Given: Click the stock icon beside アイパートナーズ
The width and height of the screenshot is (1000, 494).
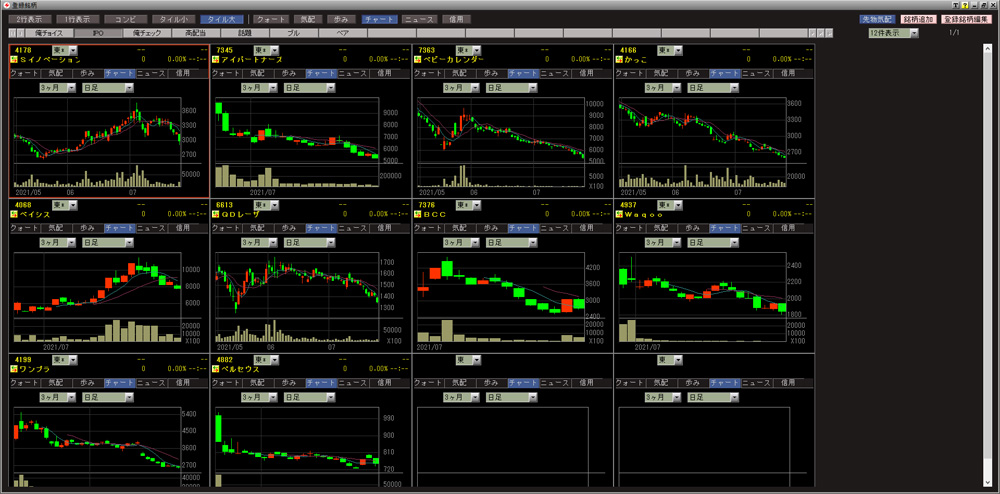Looking at the screenshot, I should point(215,60).
